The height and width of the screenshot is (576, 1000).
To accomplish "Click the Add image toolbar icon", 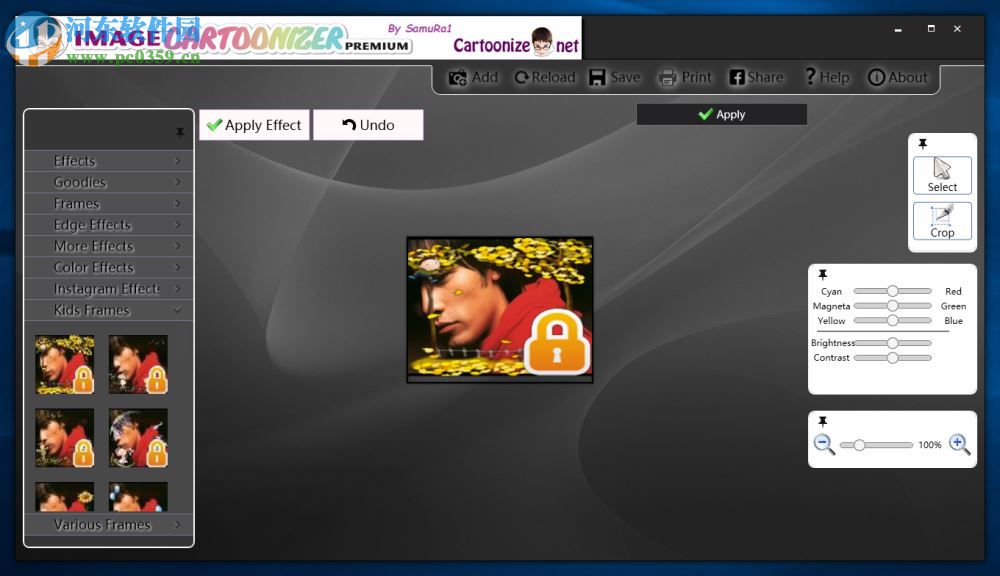I will 459,76.
